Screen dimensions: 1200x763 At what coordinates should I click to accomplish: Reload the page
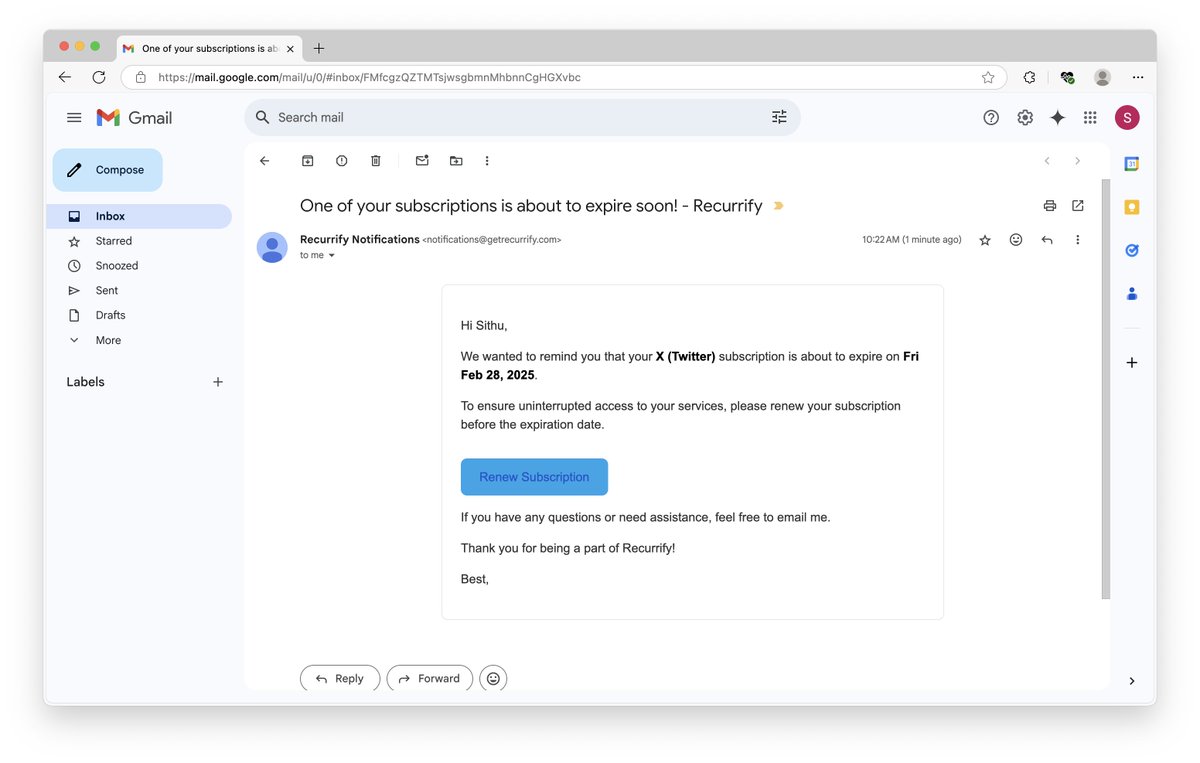(x=99, y=77)
